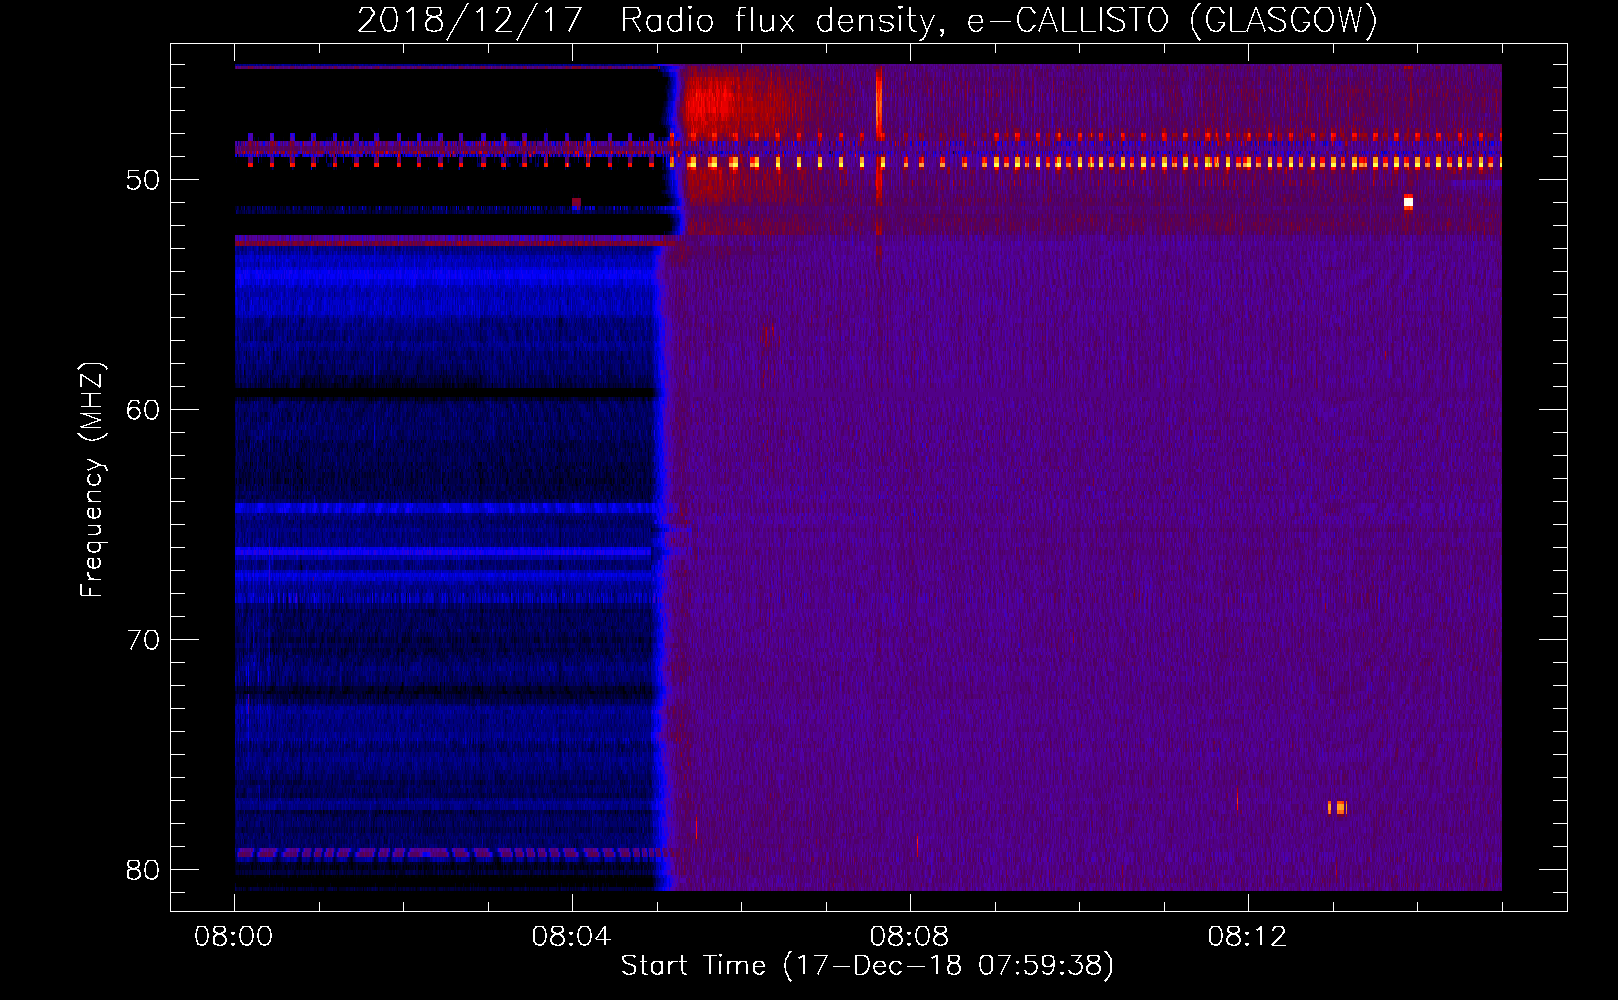Click the 08:08 time tick label

coord(909,937)
